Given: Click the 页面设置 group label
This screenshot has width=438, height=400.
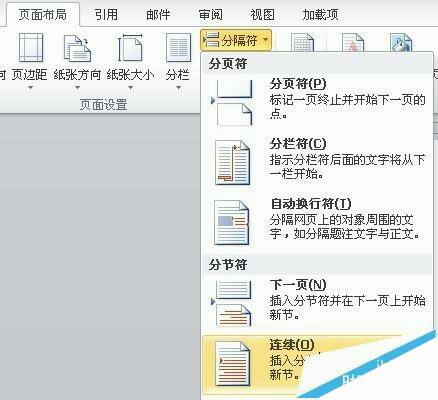Looking at the screenshot, I should (104, 105).
